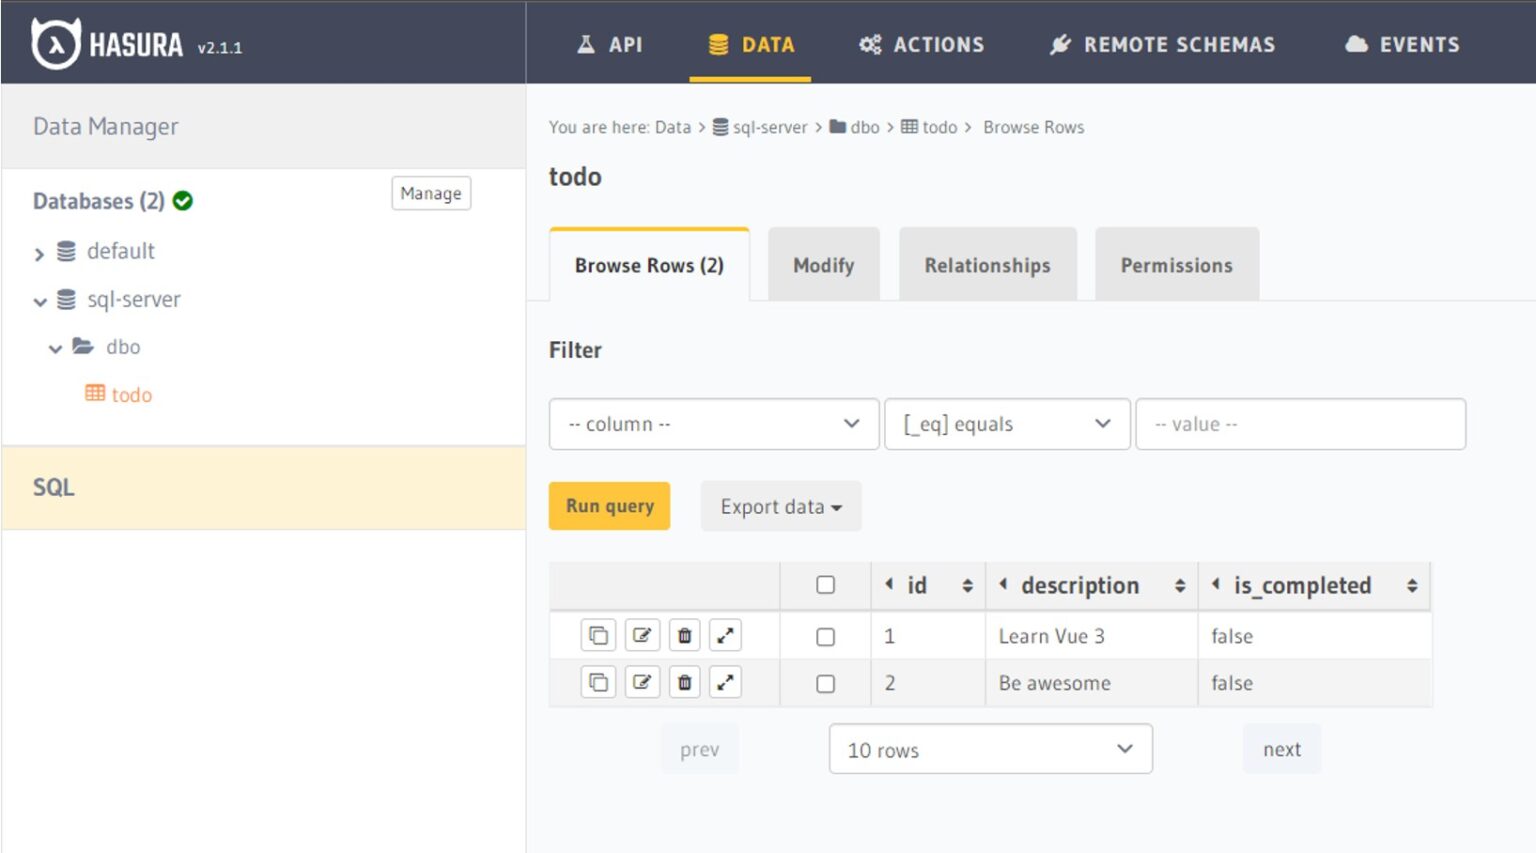Open the Actions top navigation tab
This screenshot has height=853, width=1536.
[922, 44]
